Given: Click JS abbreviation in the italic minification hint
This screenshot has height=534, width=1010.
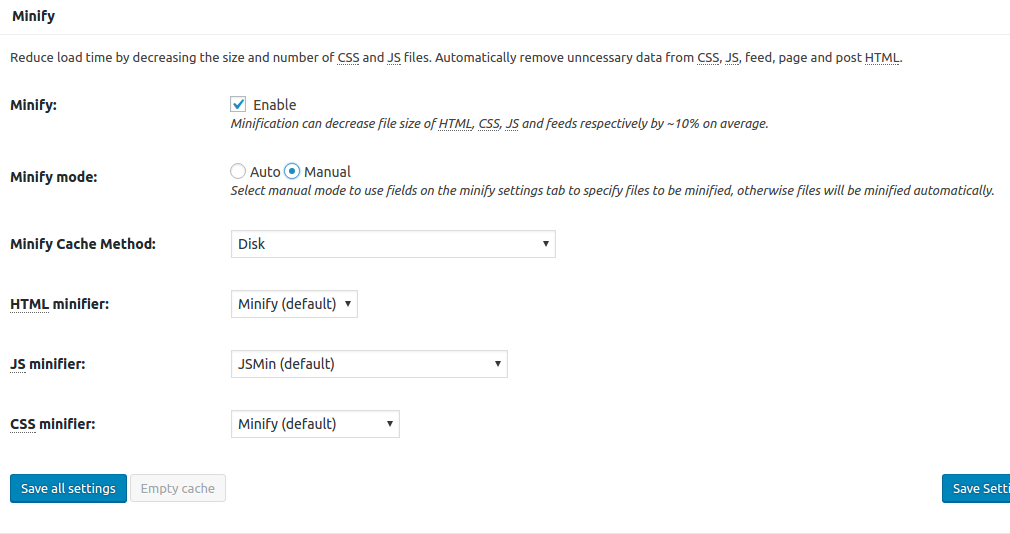Looking at the screenshot, I should [512, 124].
